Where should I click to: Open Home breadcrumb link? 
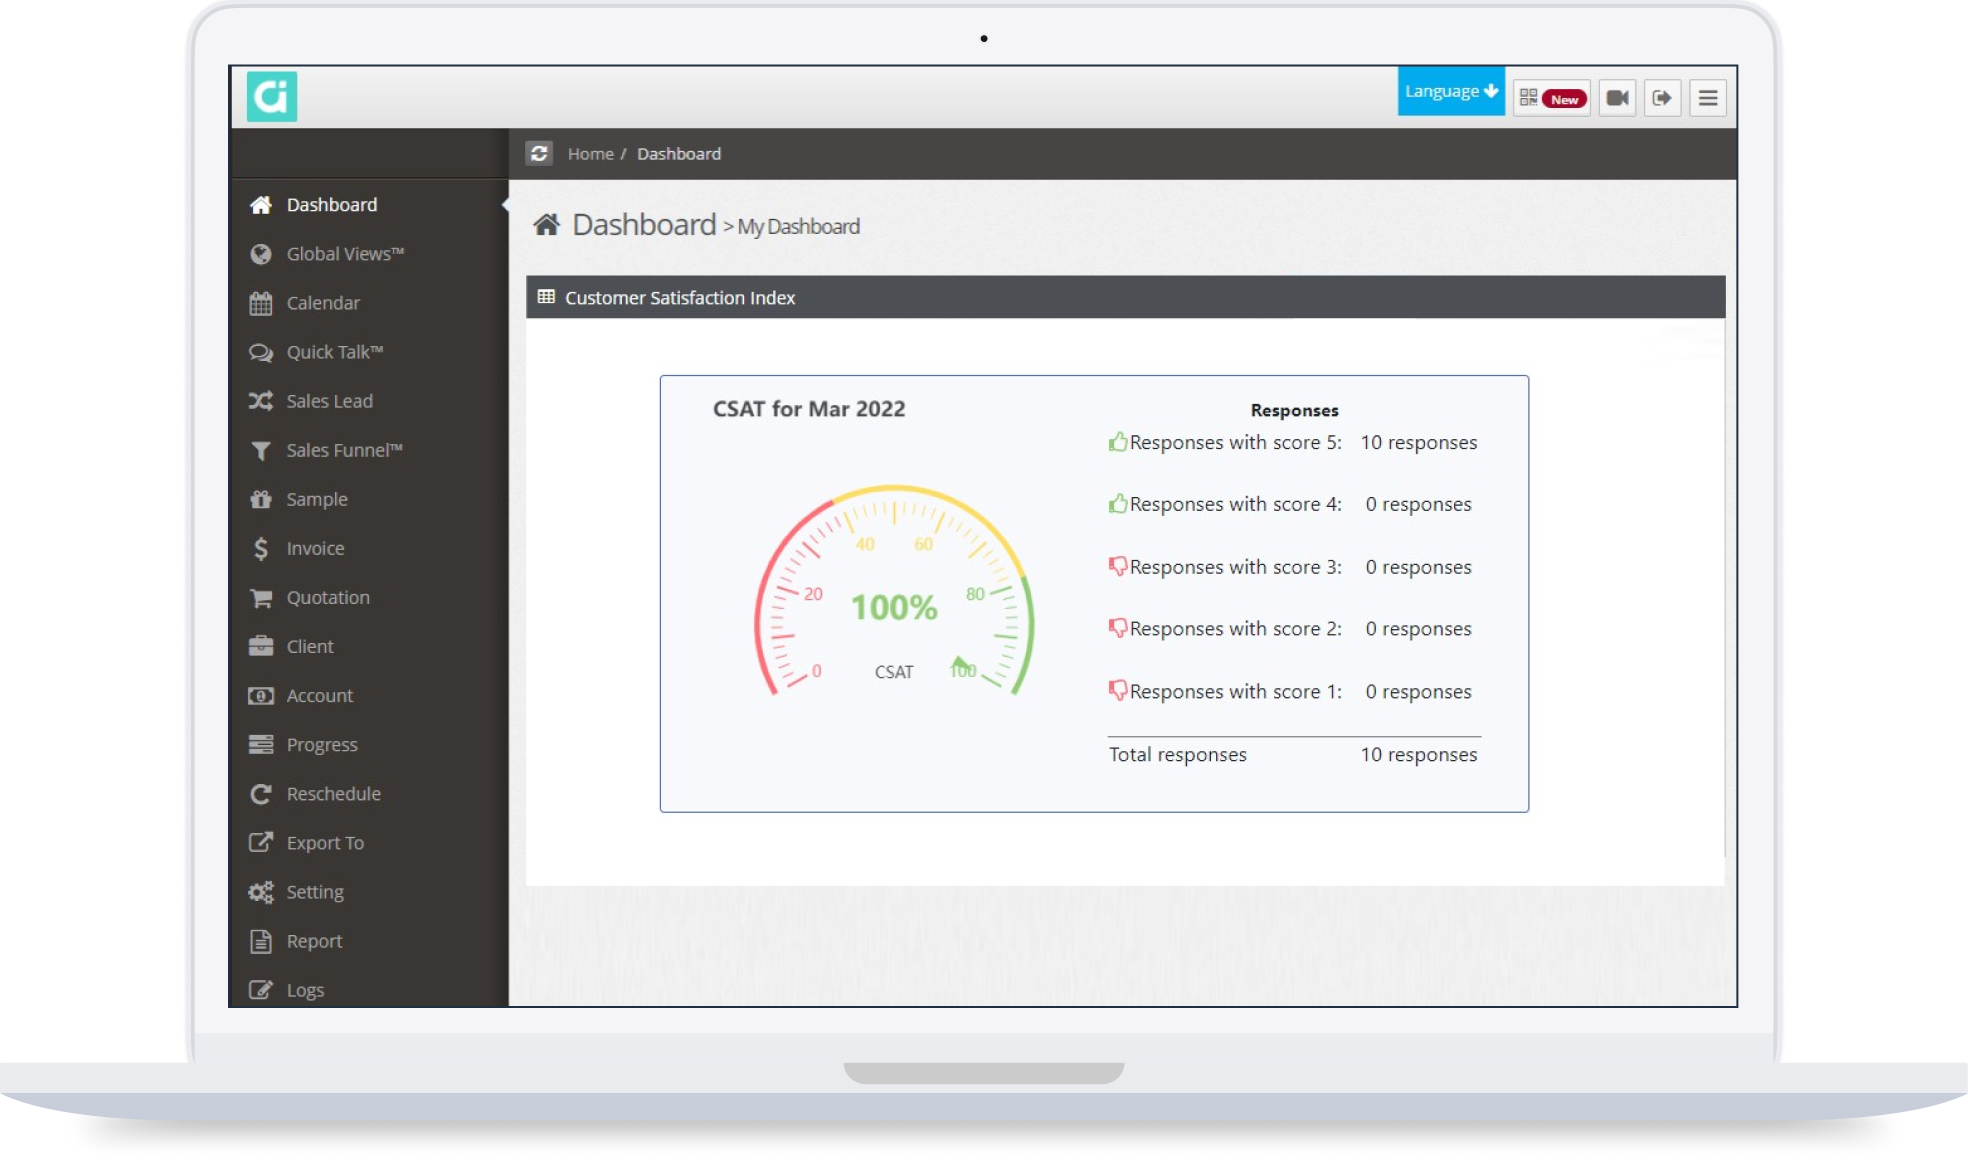point(590,154)
